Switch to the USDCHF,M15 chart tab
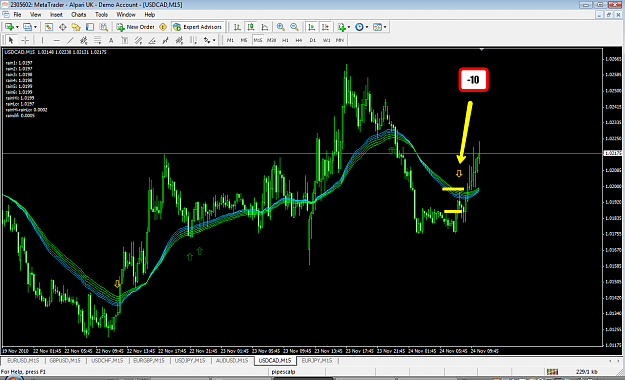625x380 pixels. tap(107, 360)
